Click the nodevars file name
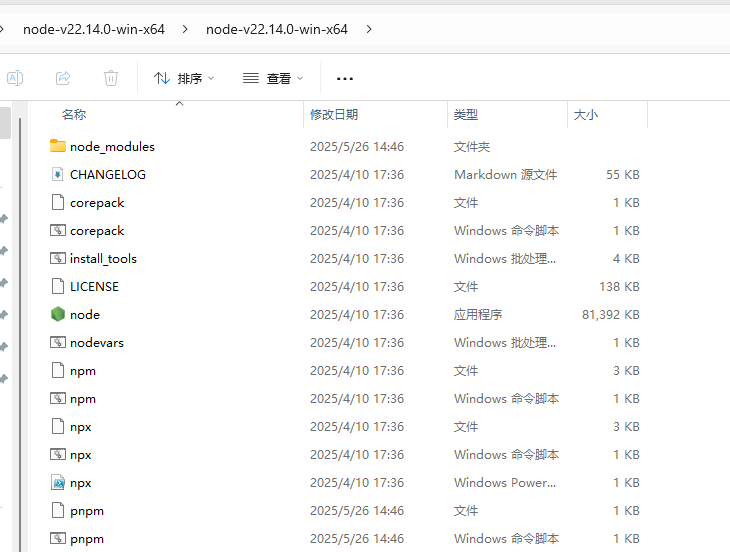This screenshot has width=730, height=552. pyautogui.click(x=97, y=343)
